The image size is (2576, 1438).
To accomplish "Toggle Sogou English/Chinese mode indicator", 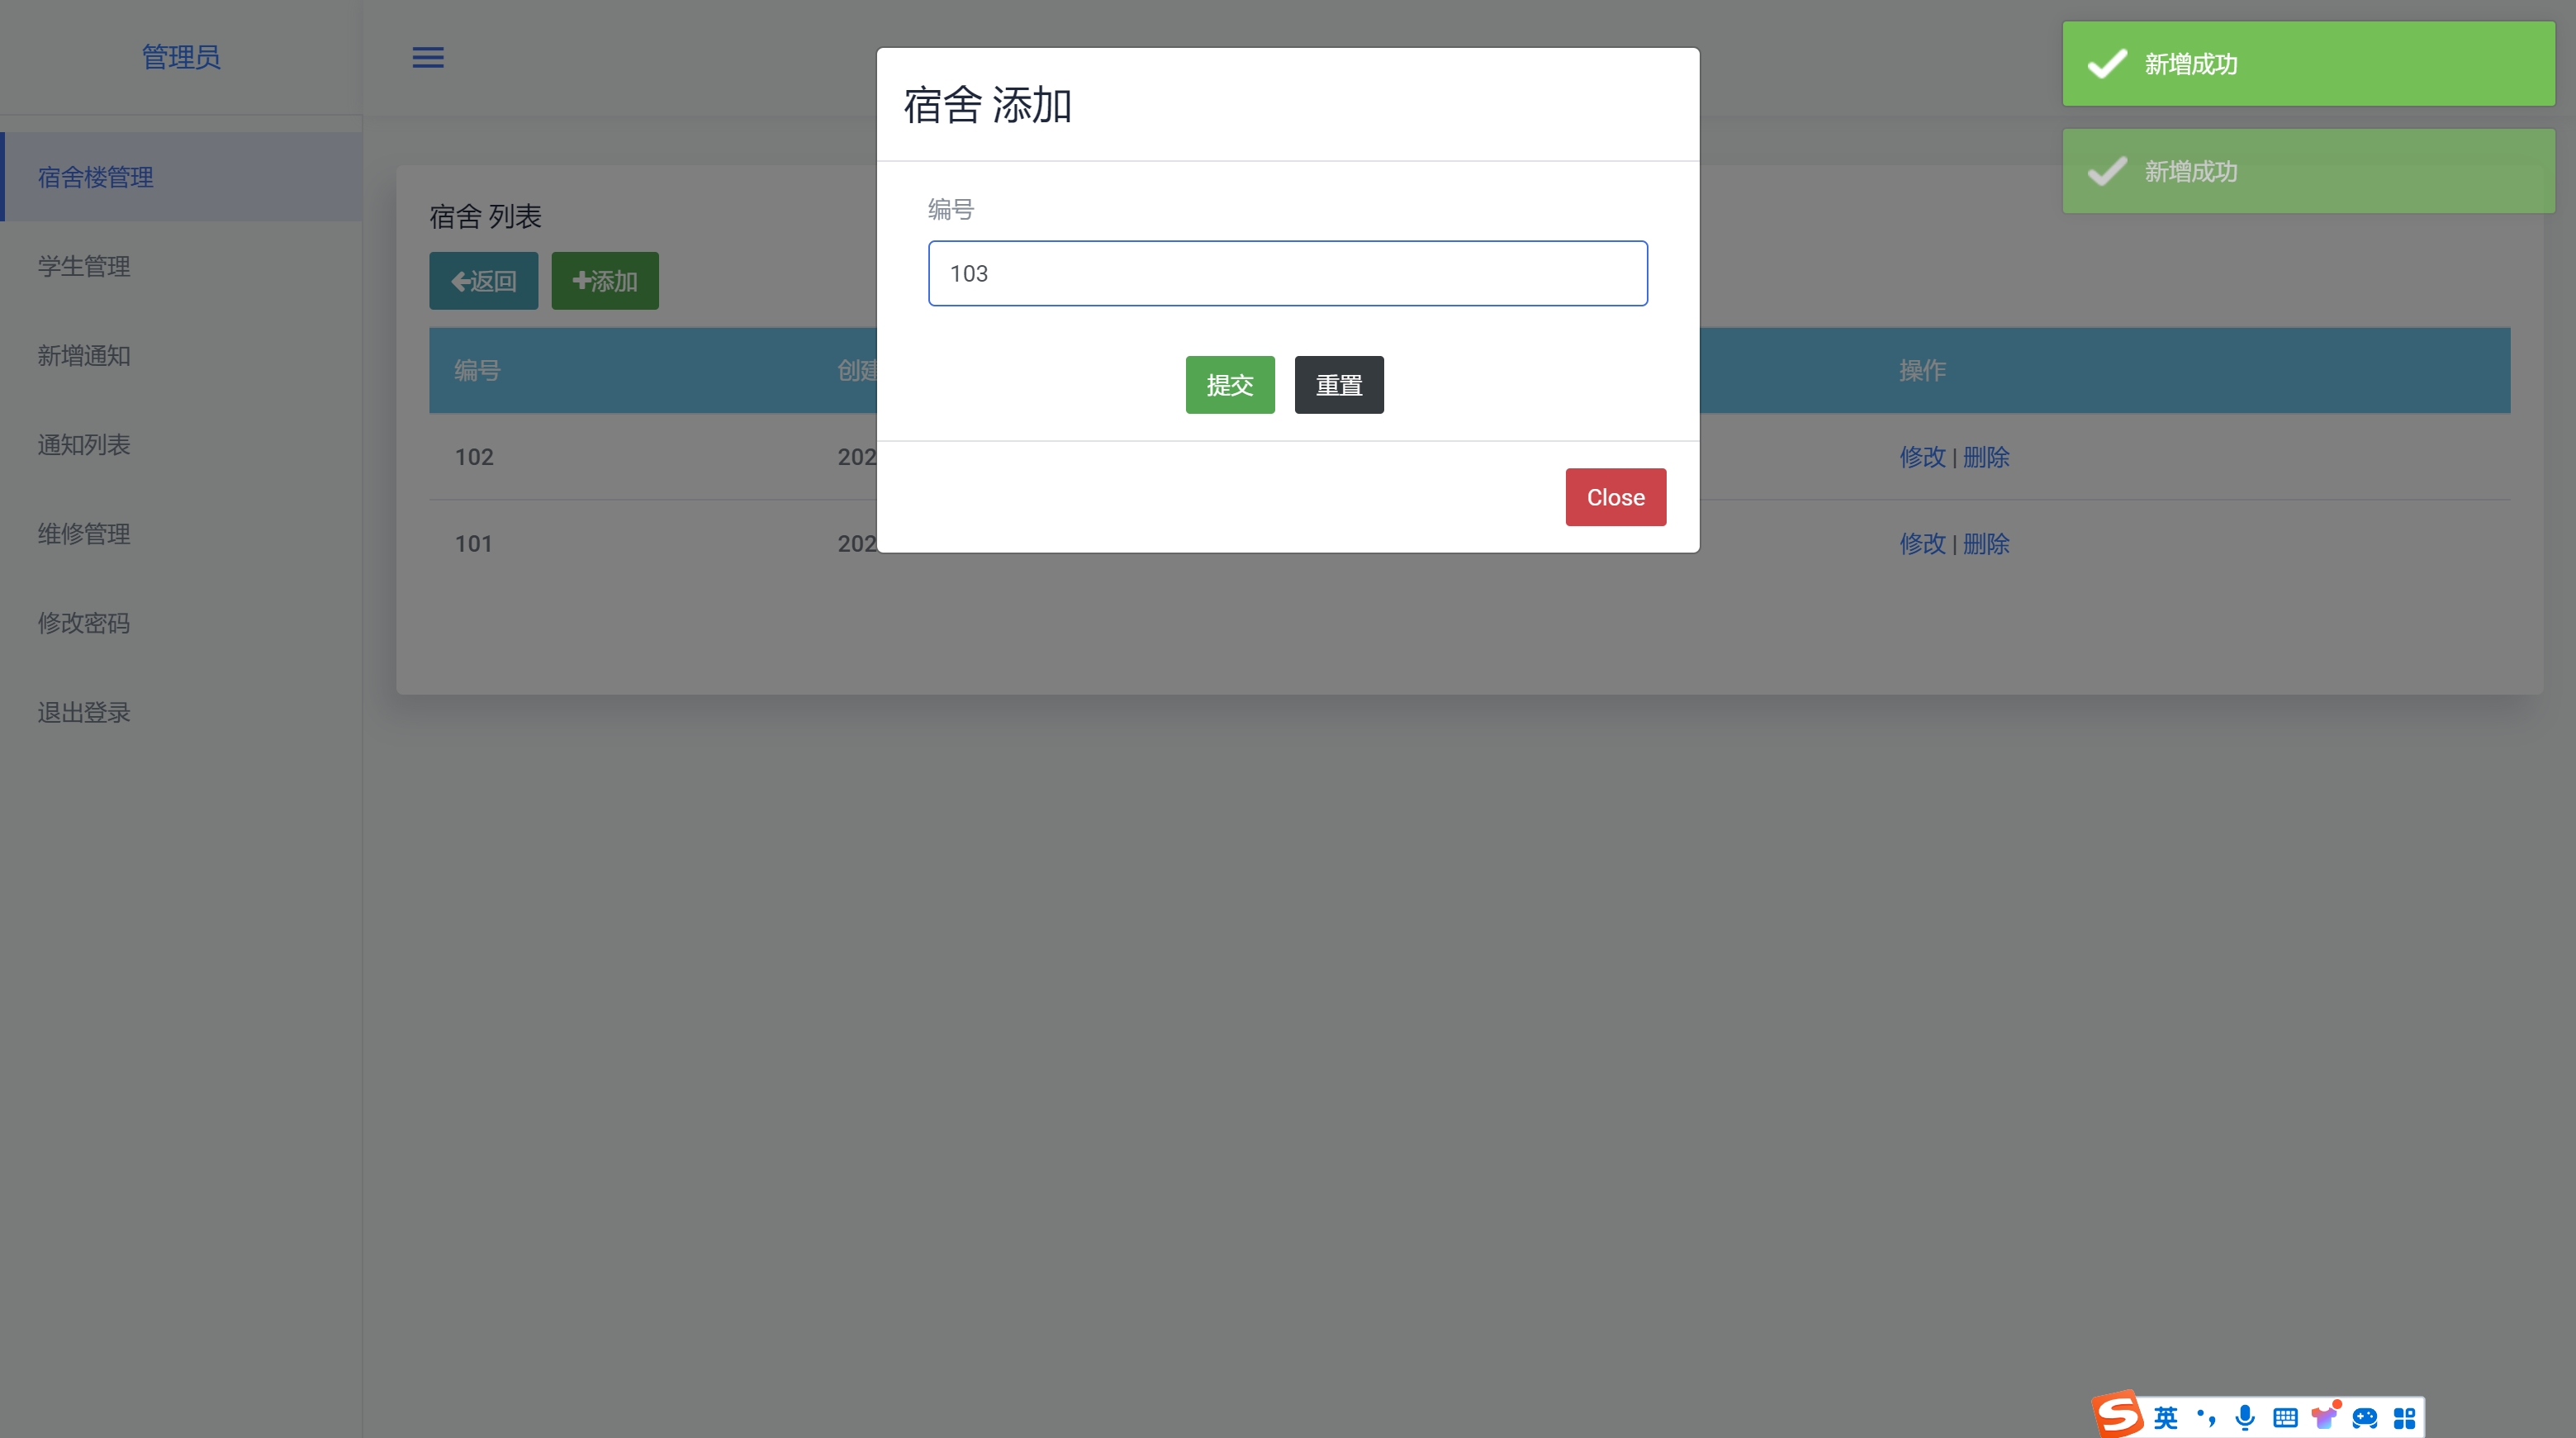I will pyautogui.click(x=2165, y=1417).
